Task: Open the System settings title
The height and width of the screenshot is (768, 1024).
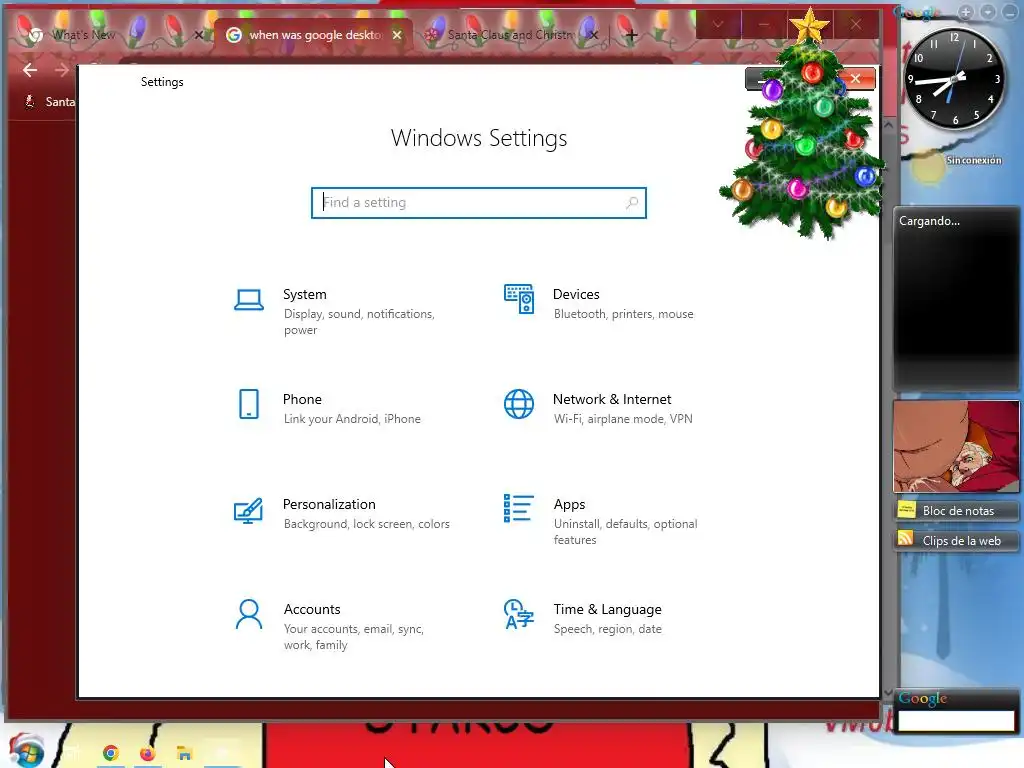Action: [x=304, y=295]
